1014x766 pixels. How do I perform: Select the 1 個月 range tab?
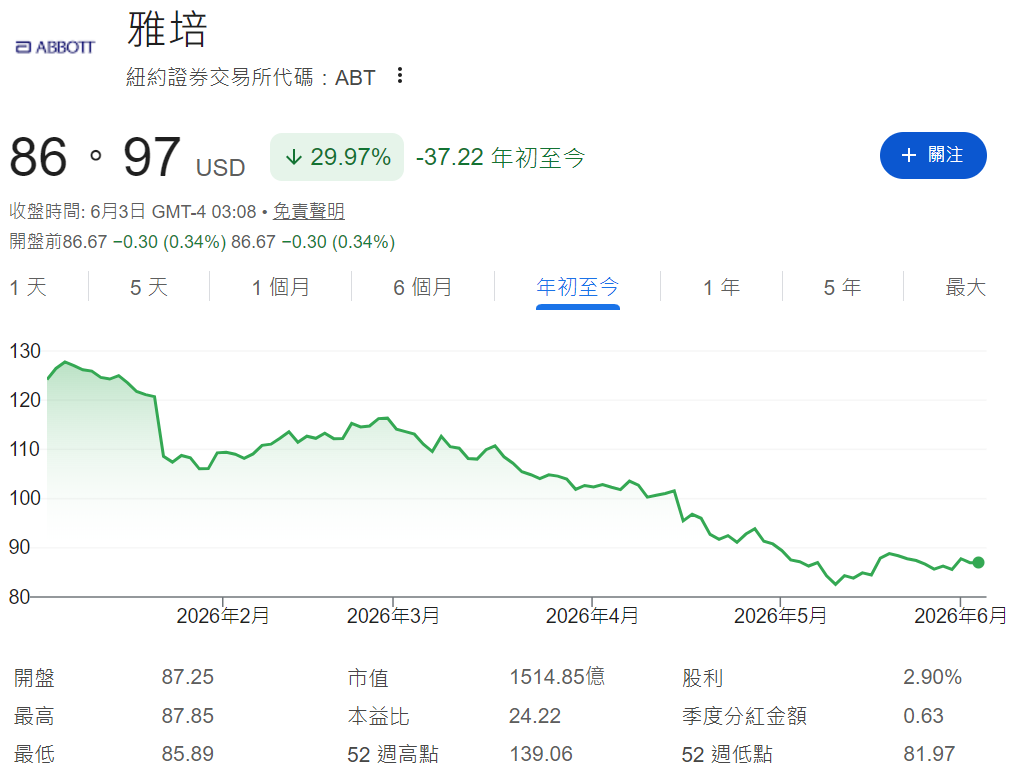(281, 287)
